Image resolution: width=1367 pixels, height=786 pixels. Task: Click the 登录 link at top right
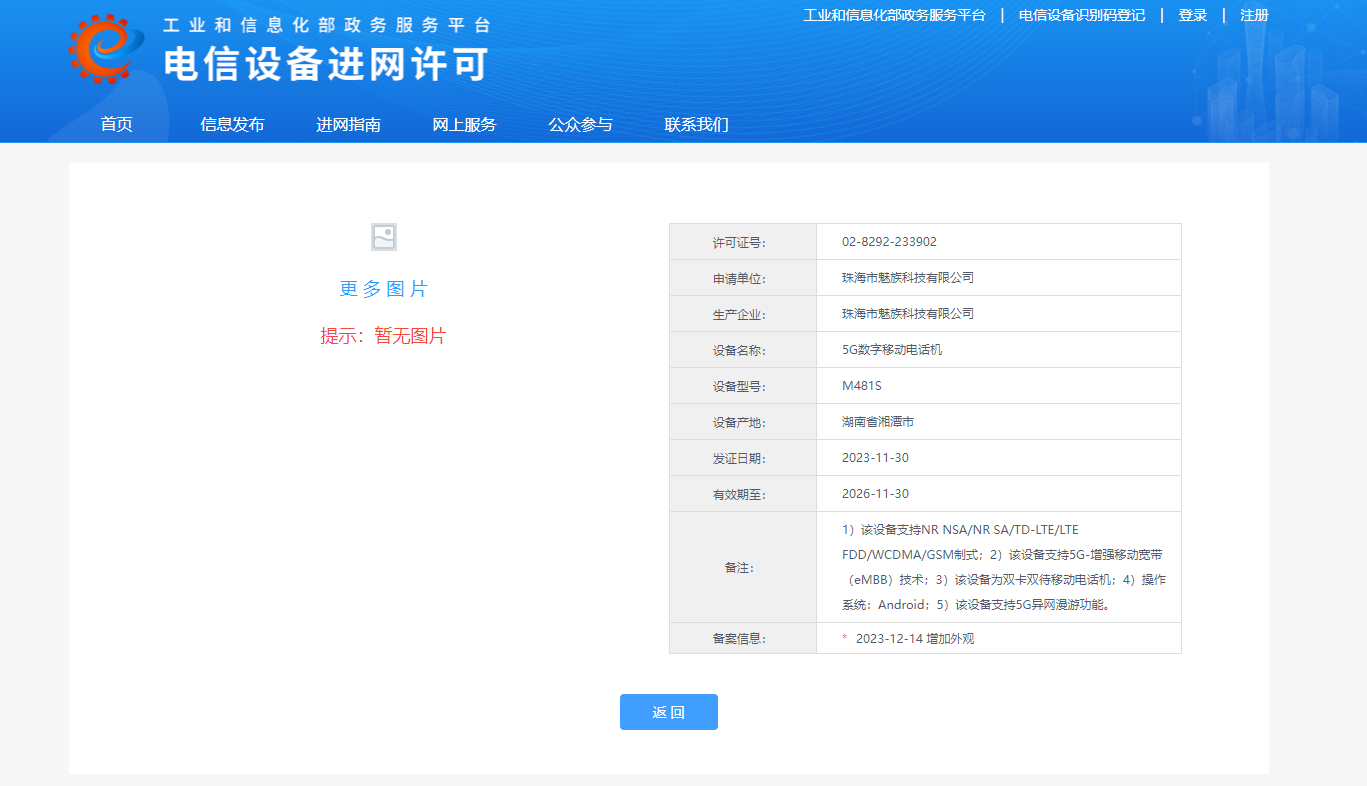coord(1192,15)
